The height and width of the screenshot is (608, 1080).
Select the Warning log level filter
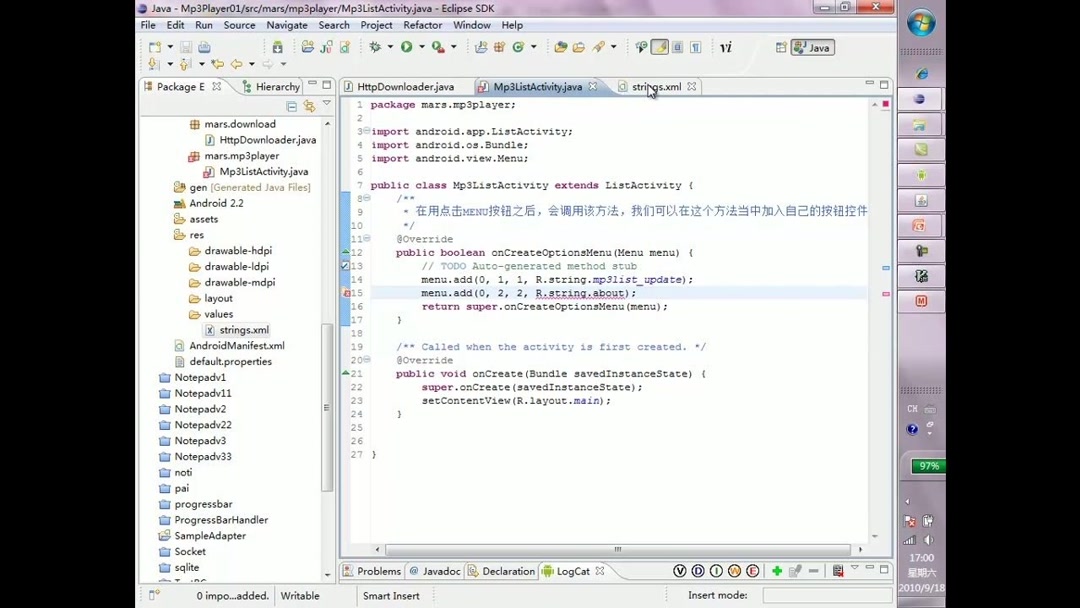pos(733,571)
